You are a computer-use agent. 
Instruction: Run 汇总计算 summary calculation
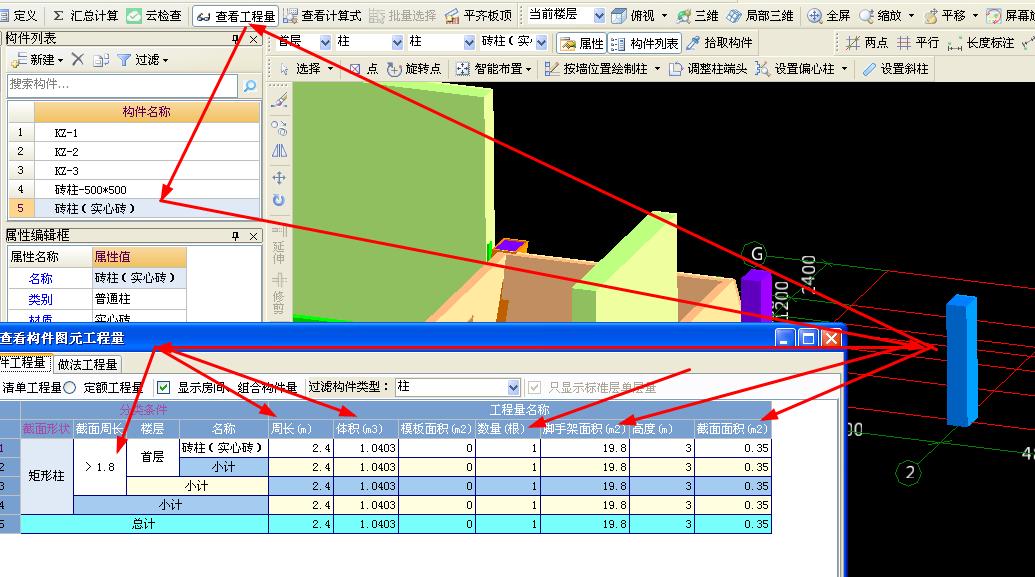tap(85, 15)
